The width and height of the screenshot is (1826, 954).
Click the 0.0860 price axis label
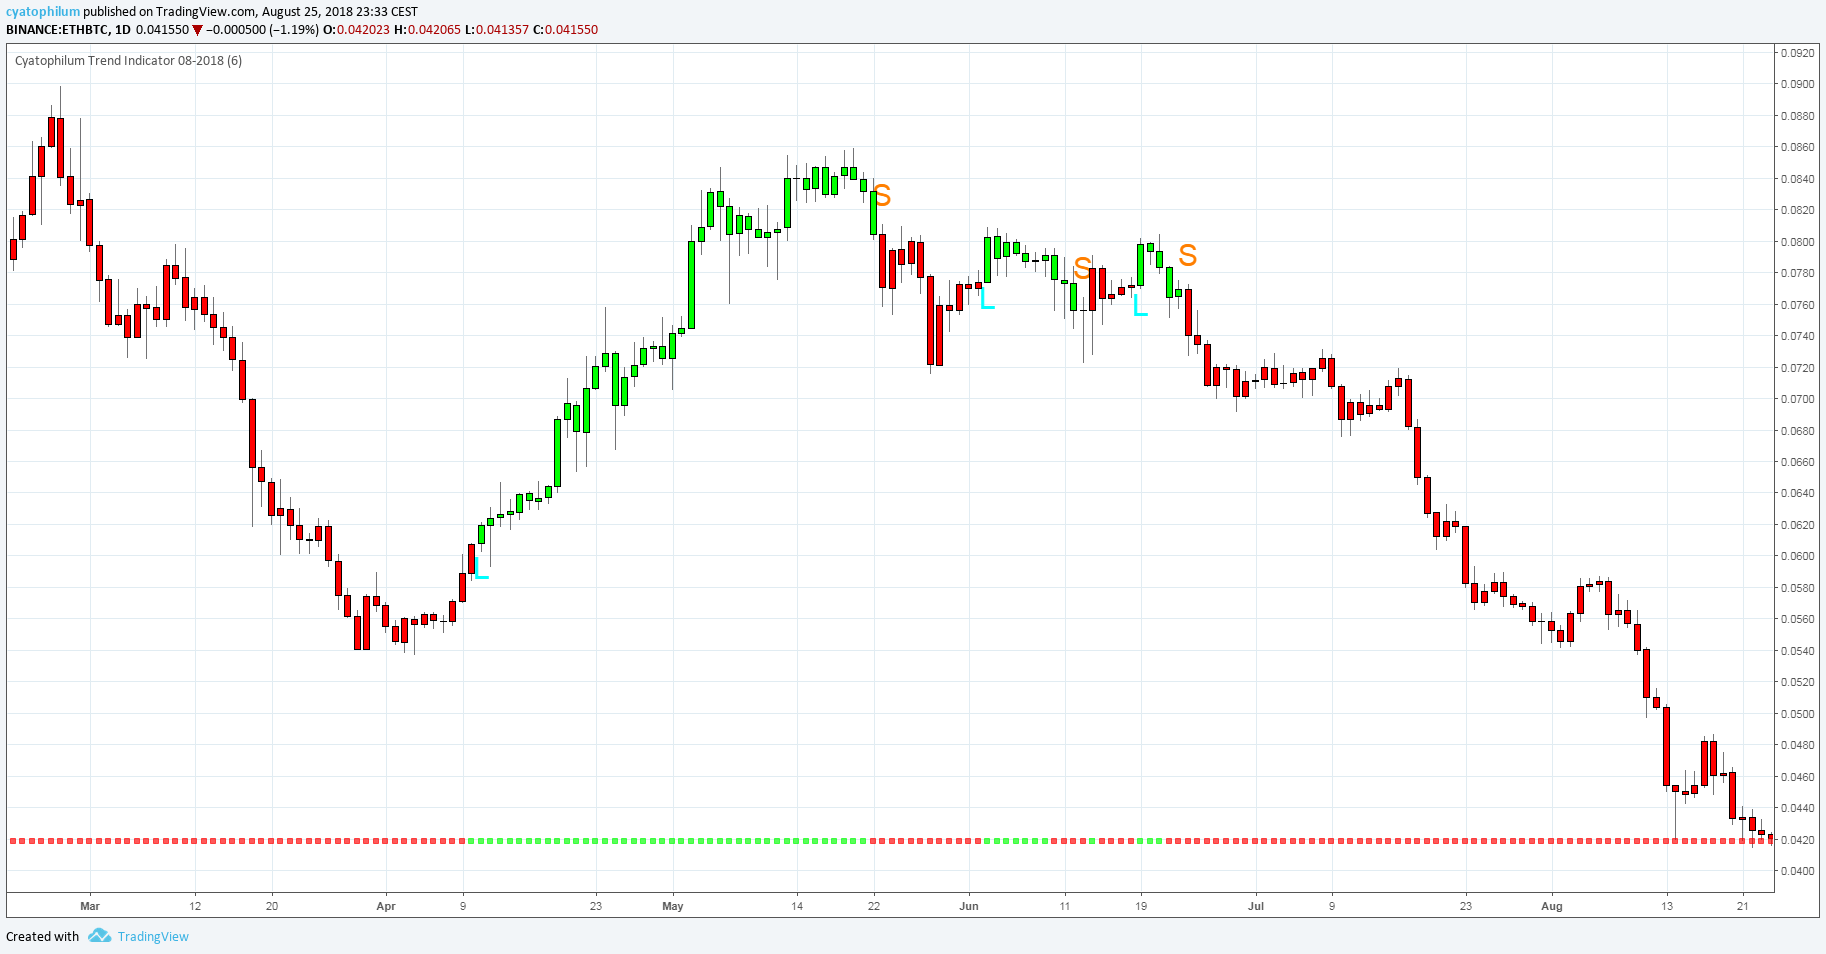[x=1797, y=147]
